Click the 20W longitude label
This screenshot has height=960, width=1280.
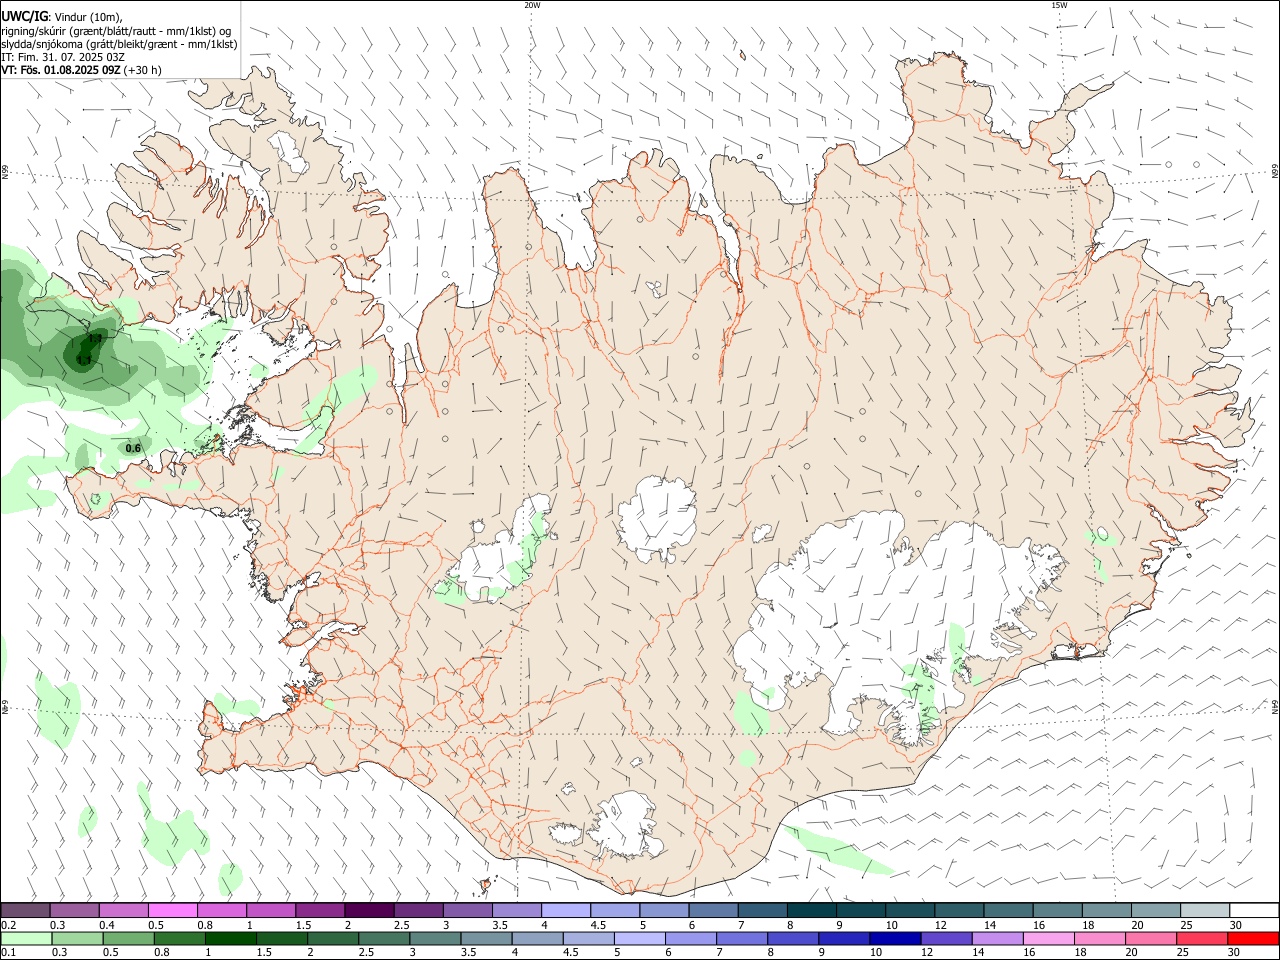(532, 5)
